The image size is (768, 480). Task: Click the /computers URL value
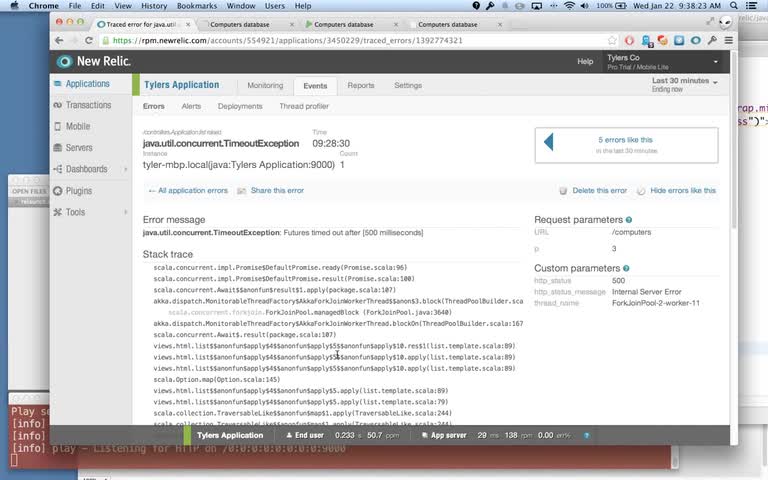(631, 232)
